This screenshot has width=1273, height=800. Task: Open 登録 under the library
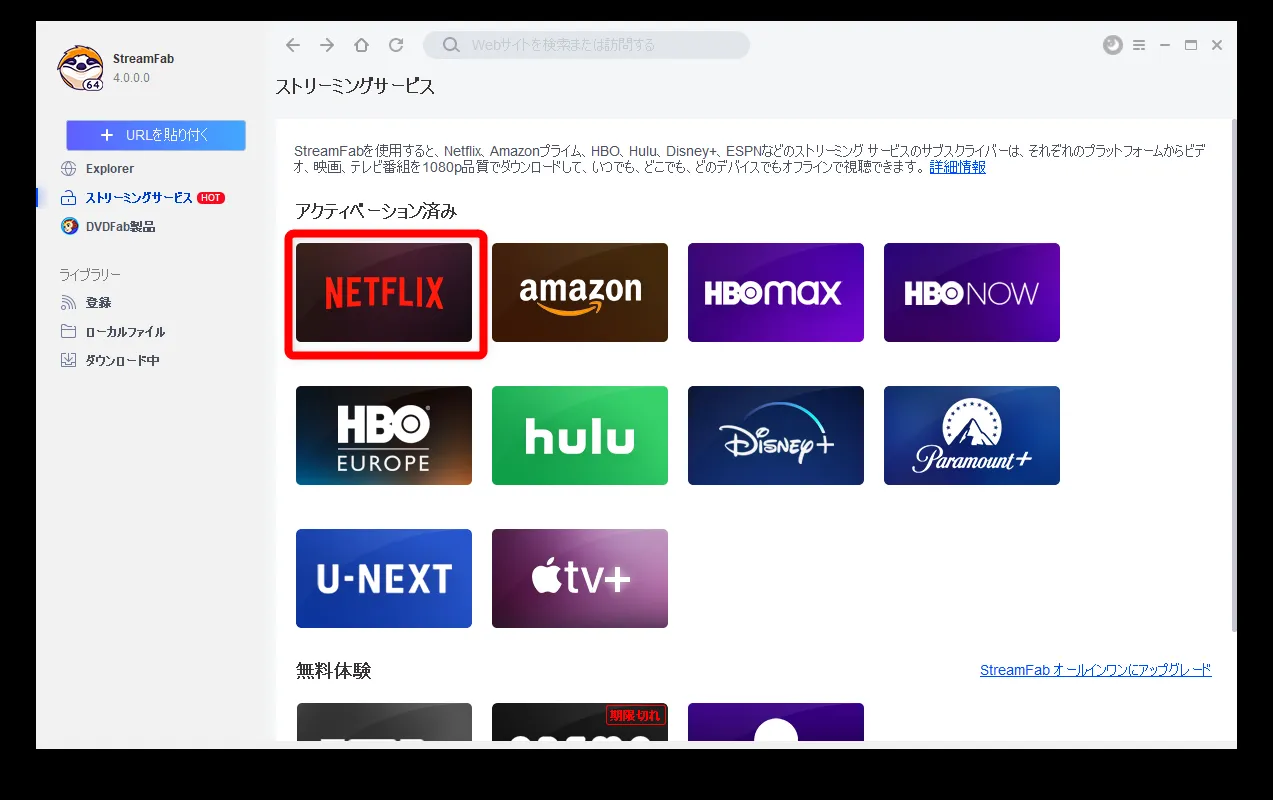[x=98, y=302]
